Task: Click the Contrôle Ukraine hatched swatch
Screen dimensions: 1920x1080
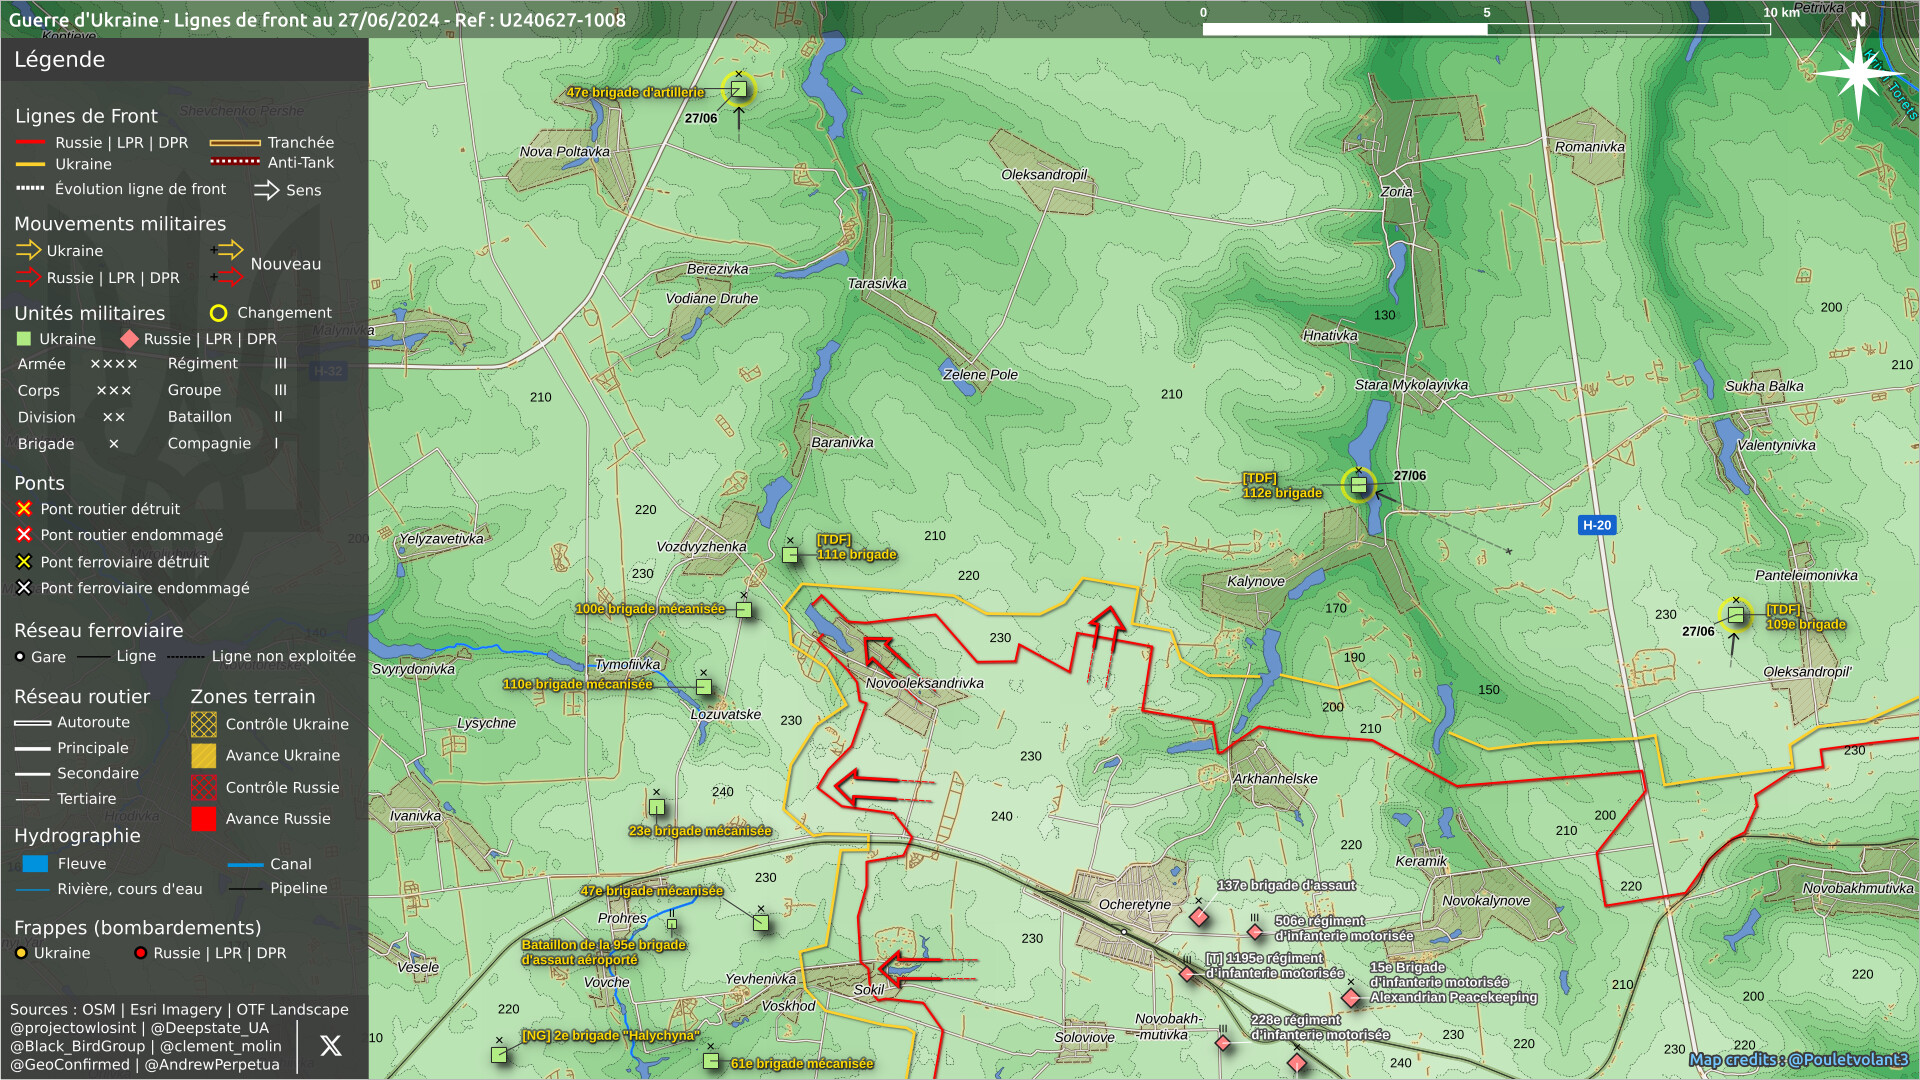Action: click(x=204, y=724)
